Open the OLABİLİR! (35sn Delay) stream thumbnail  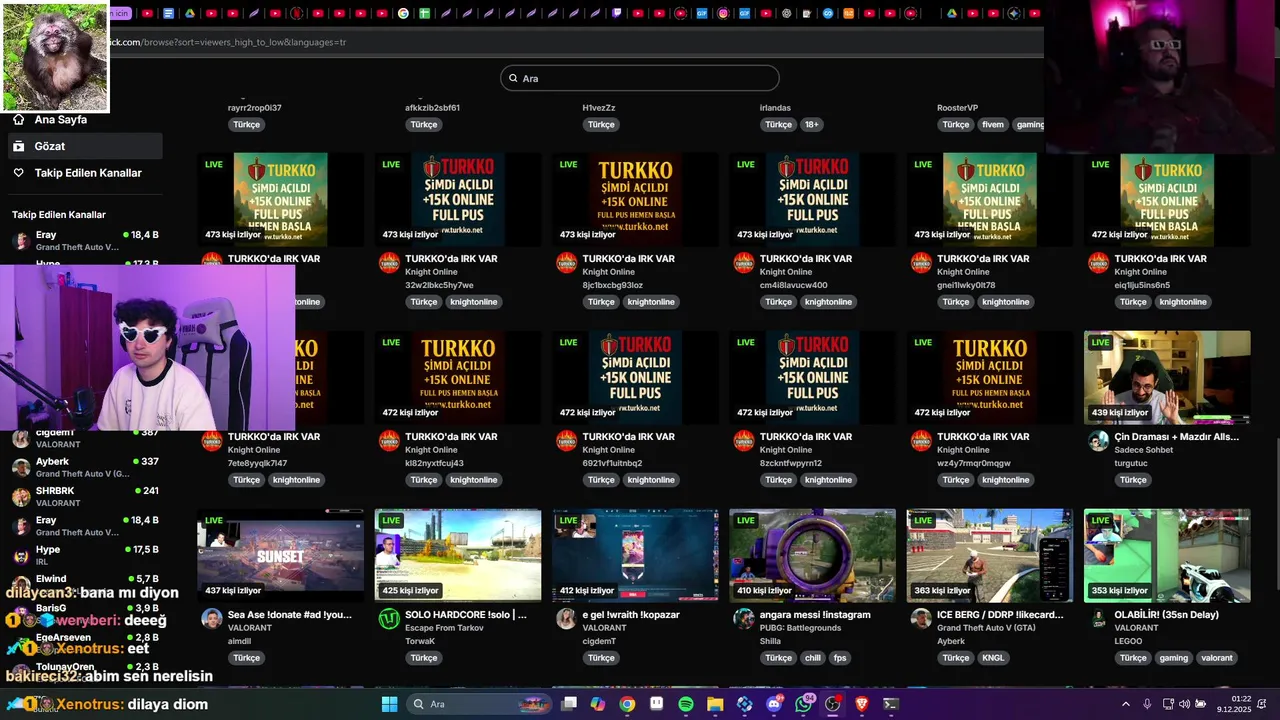pyautogui.click(x=1167, y=555)
